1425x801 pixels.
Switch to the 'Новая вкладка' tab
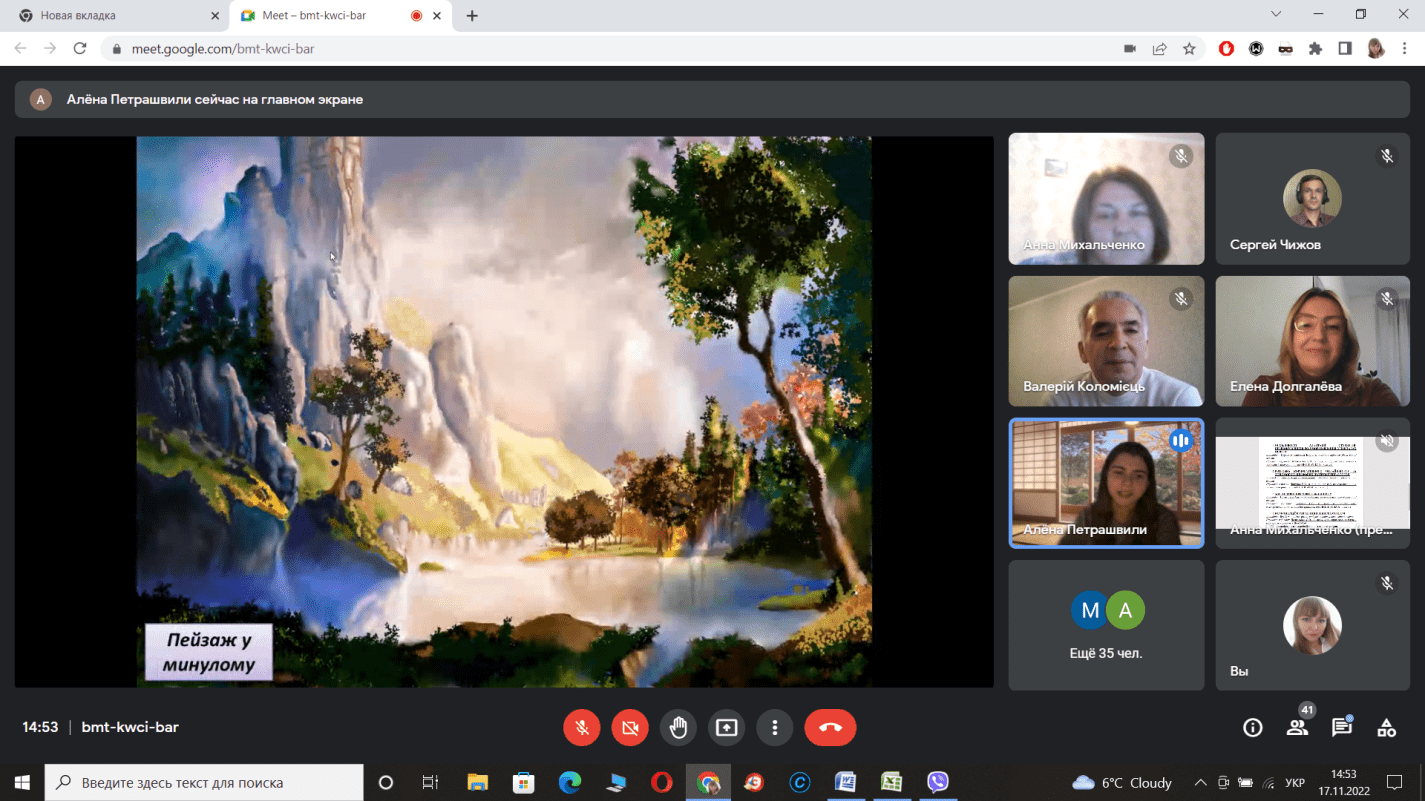[115, 15]
